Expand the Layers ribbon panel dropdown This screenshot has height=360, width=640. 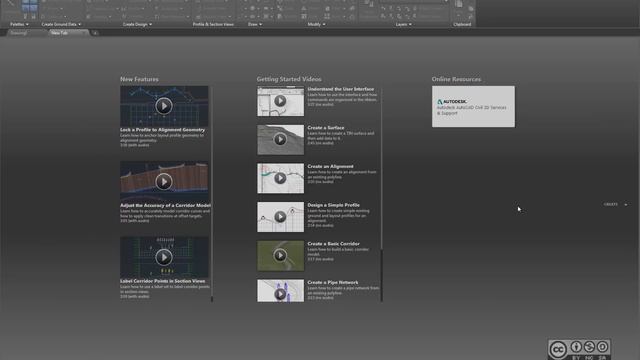[x=403, y=24]
